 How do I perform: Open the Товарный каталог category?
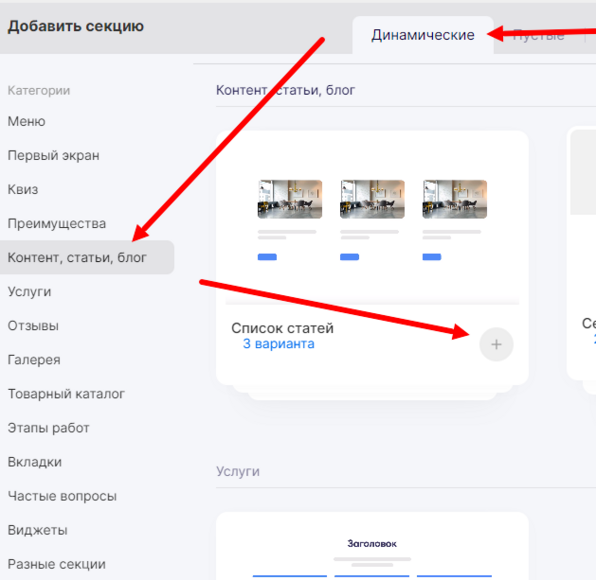pyautogui.click(x=66, y=394)
